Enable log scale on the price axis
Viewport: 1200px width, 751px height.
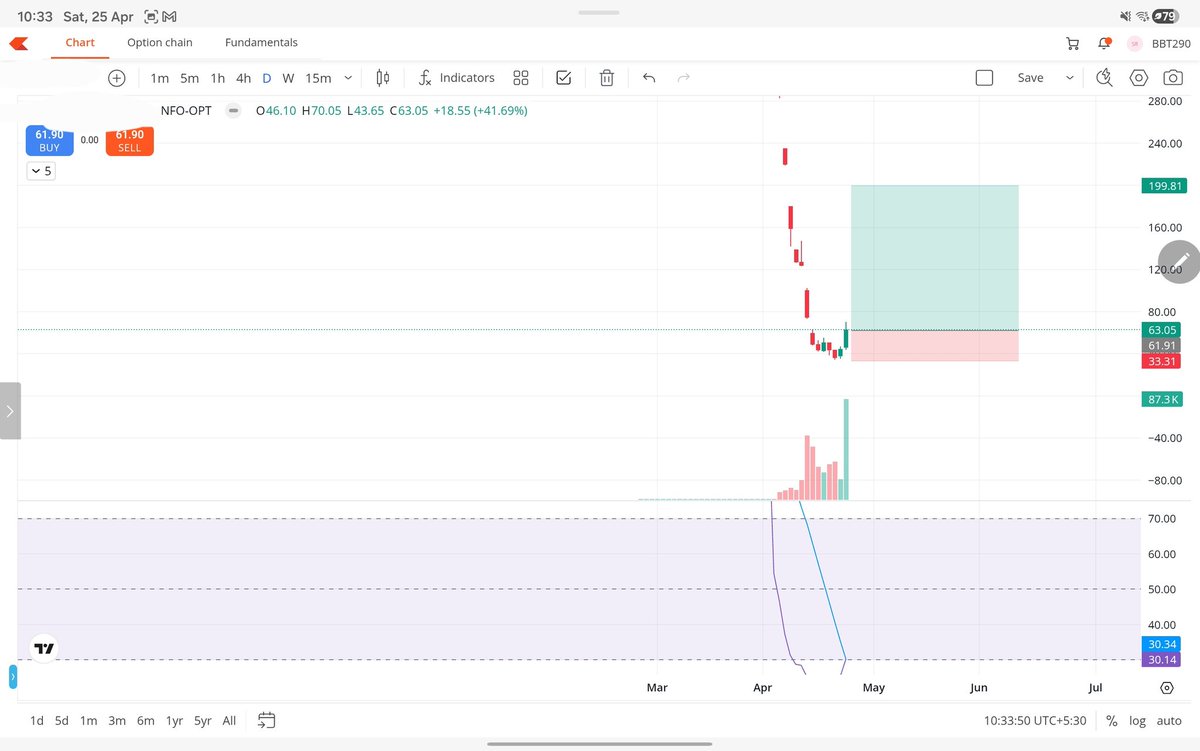1137,720
